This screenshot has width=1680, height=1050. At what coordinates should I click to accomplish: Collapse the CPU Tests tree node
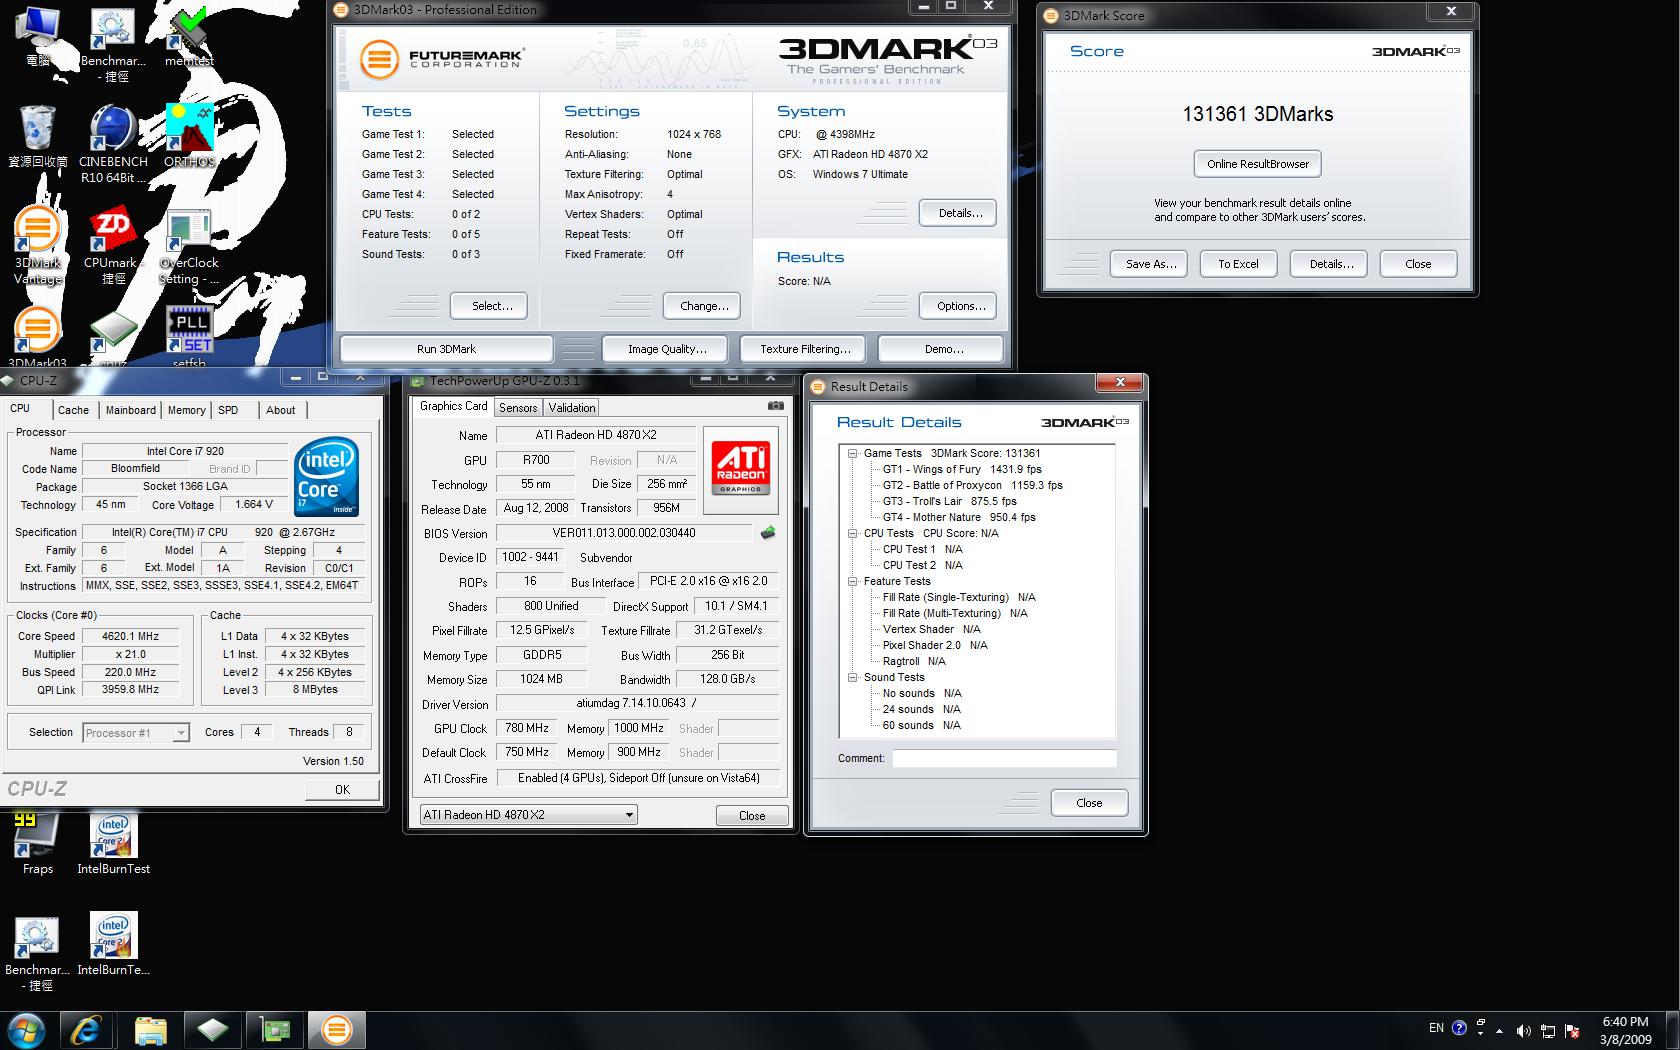[853, 534]
